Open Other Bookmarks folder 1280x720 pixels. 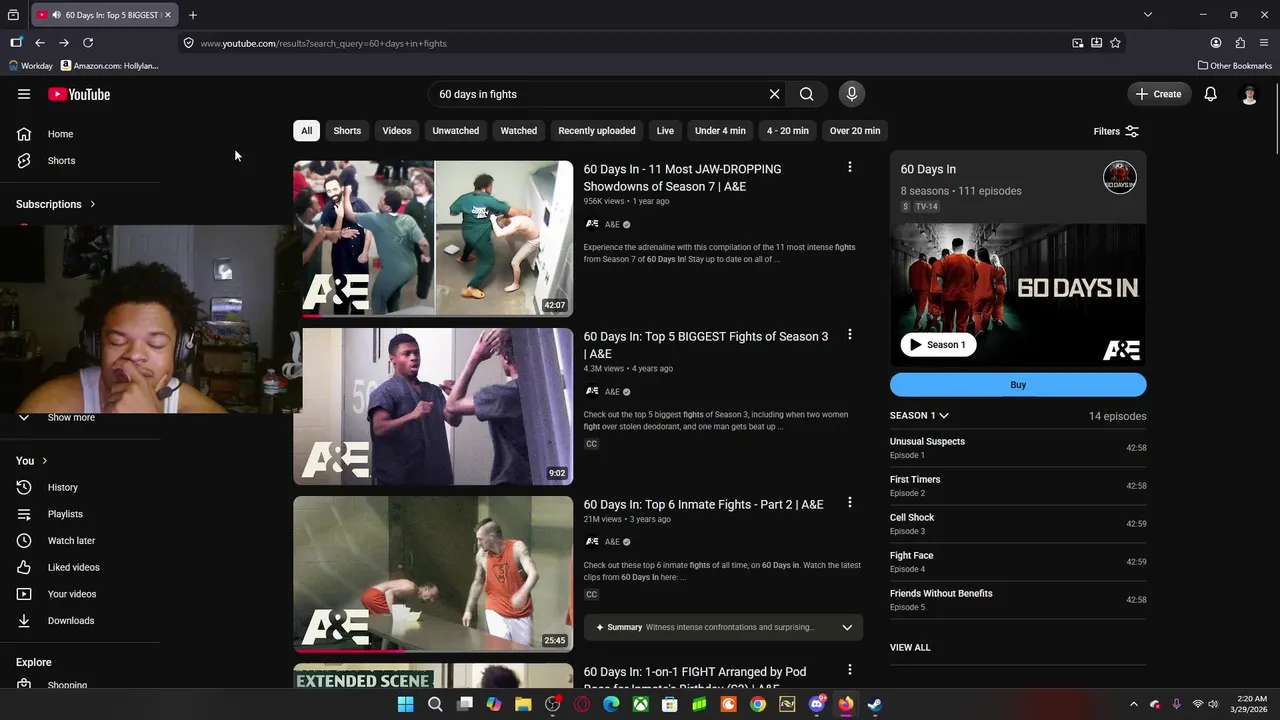pos(1234,66)
